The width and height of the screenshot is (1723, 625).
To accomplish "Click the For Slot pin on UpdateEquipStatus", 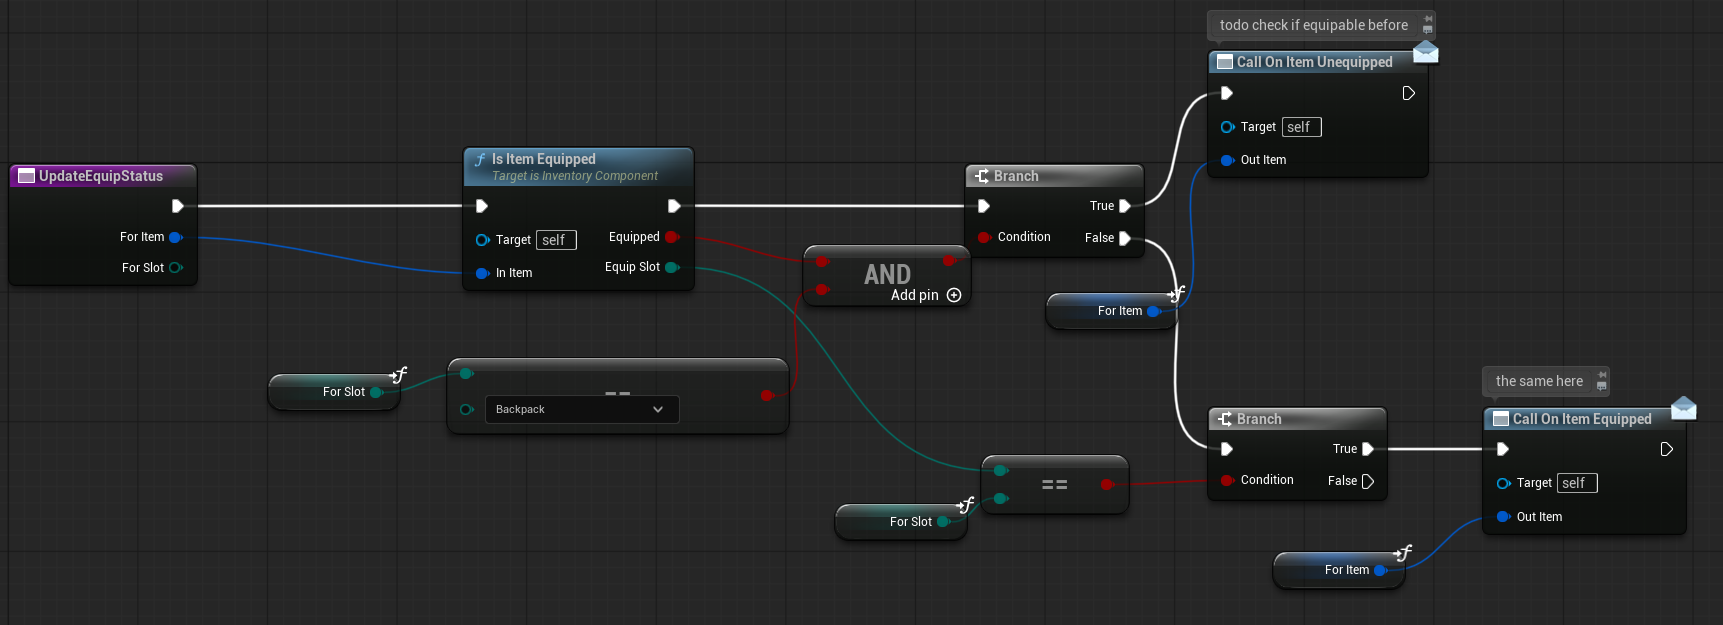I will (x=176, y=268).
